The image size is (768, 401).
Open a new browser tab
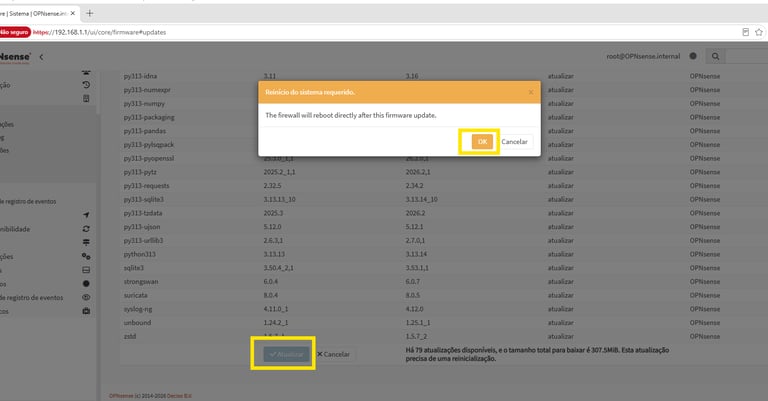[89, 13]
